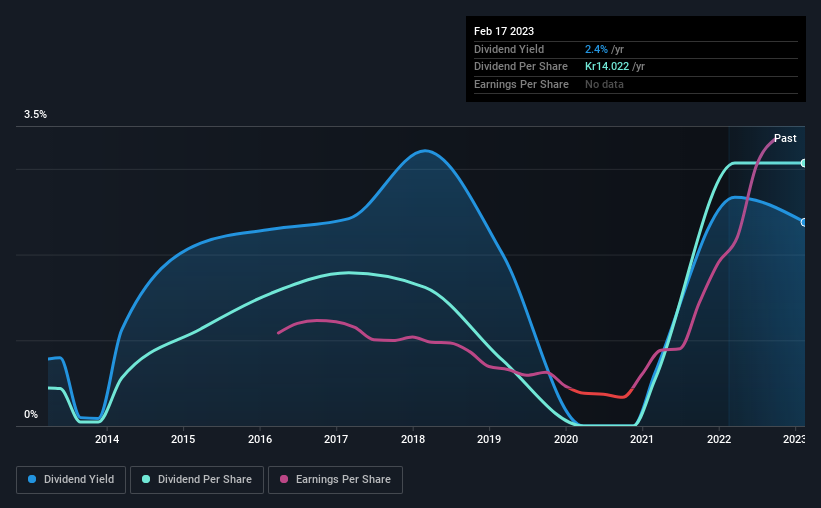Click the 2017 x-axis label
Viewport: 821px width, 508px height.
click(x=336, y=439)
